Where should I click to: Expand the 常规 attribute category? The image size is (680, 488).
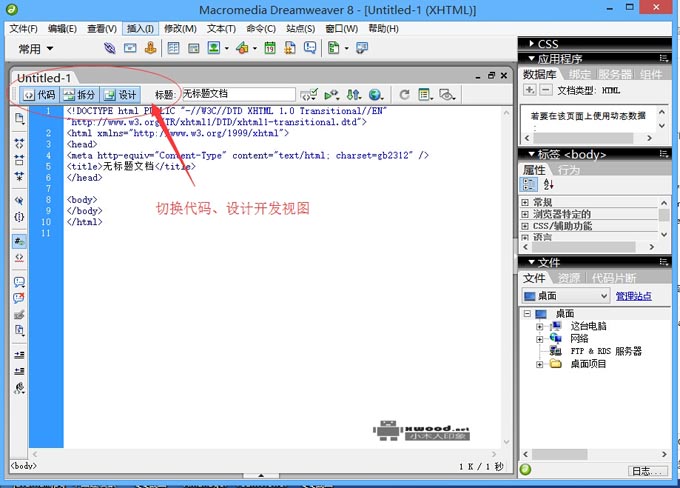click(x=525, y=202)
